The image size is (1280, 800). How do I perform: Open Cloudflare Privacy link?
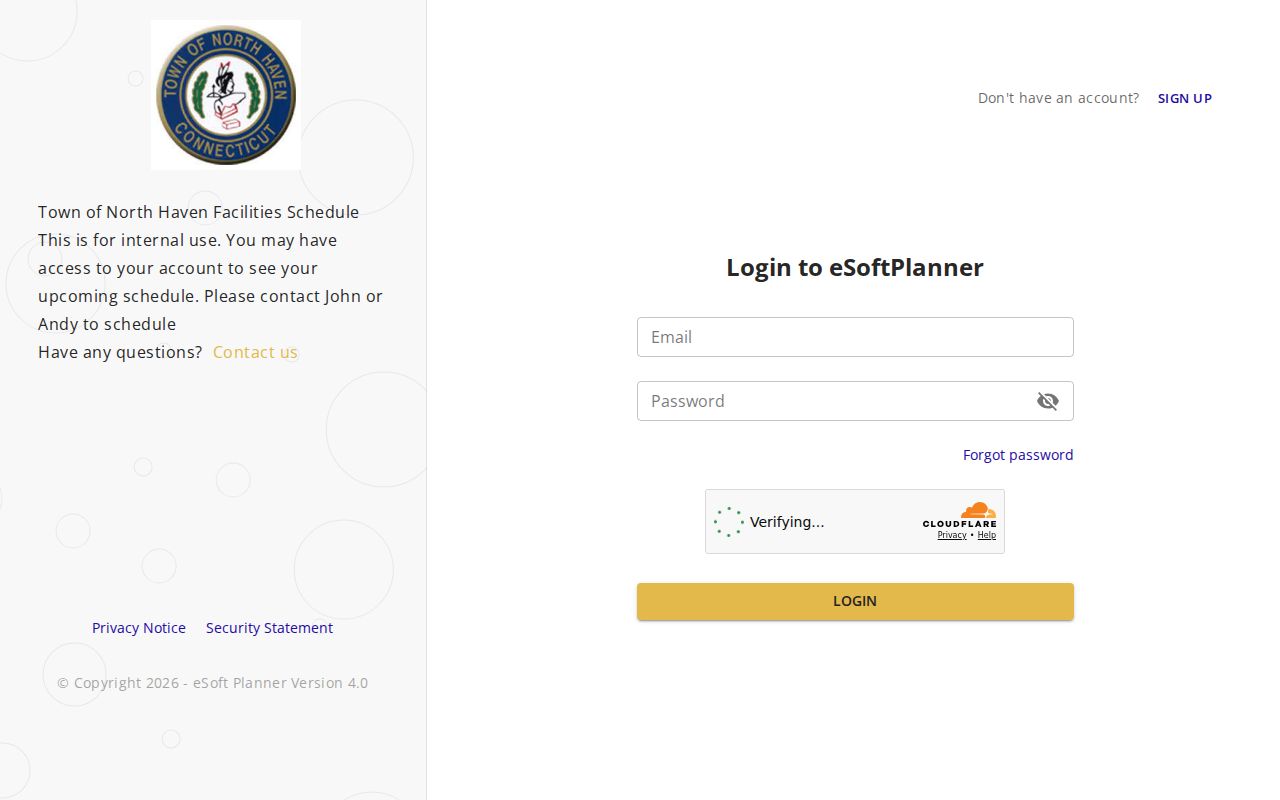(x=951, y=535)
